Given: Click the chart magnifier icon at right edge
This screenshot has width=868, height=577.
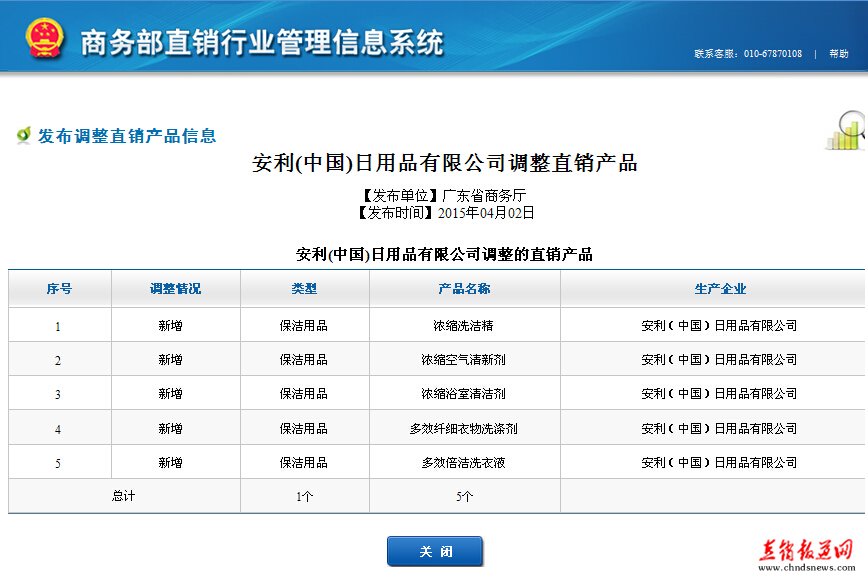Looking at the screenshot, I should click(x=846, y=131).
